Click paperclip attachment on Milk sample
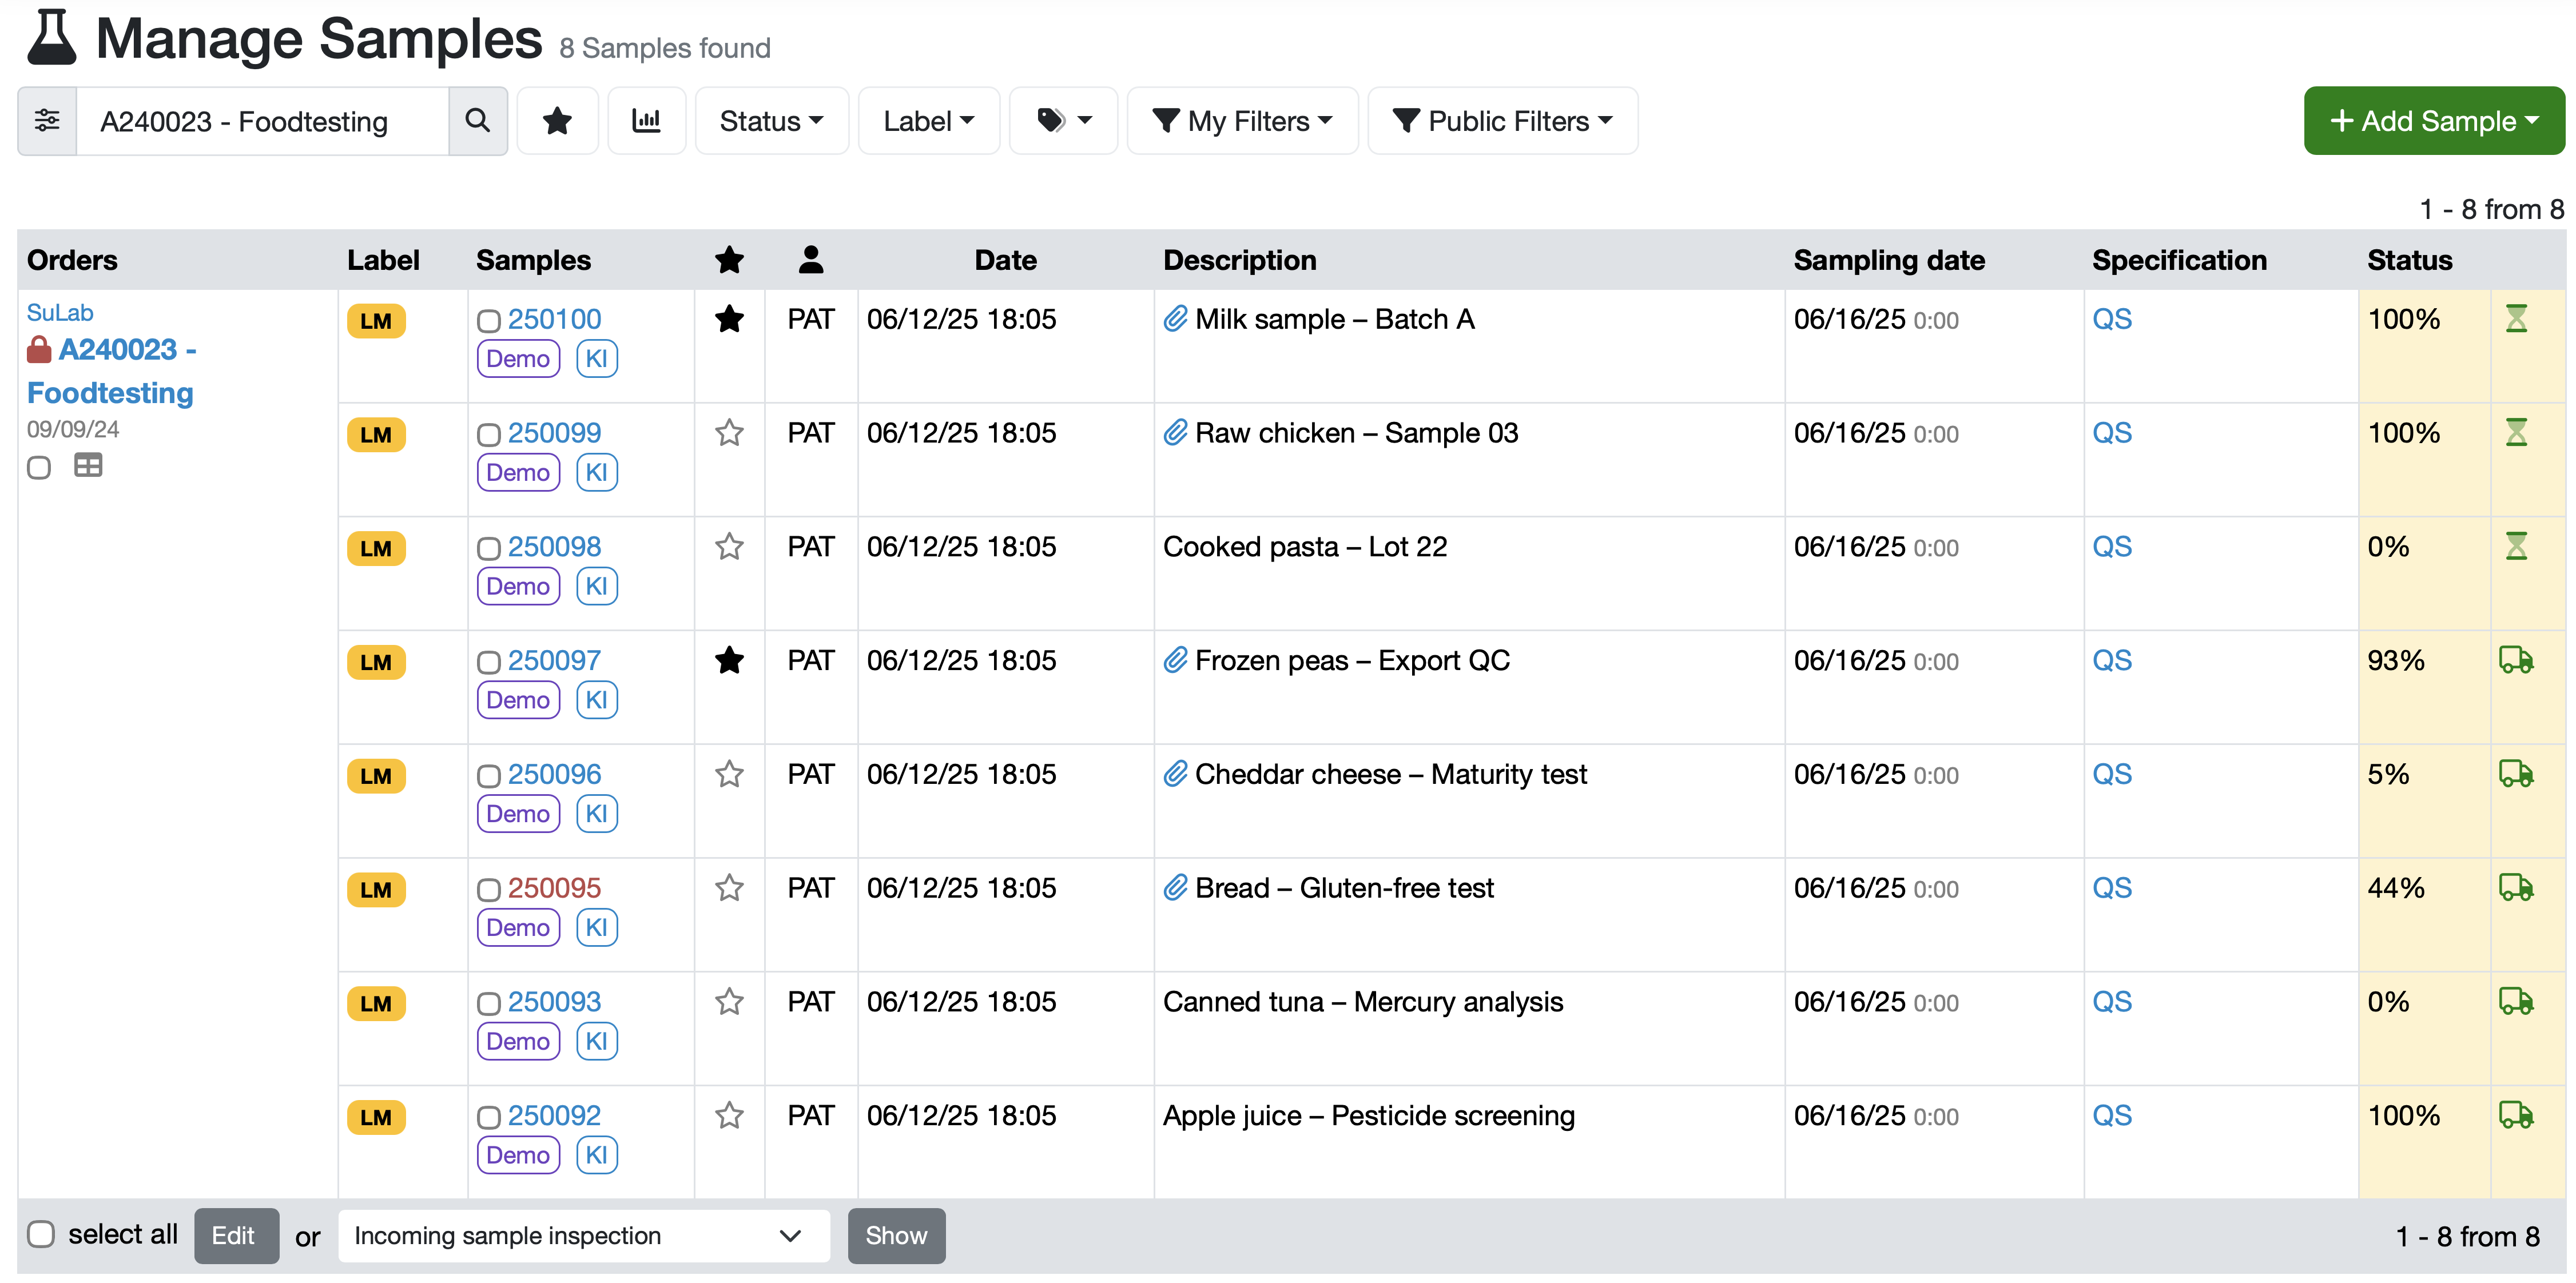The image size is (2576, 1283). (x=1175, y=319)
